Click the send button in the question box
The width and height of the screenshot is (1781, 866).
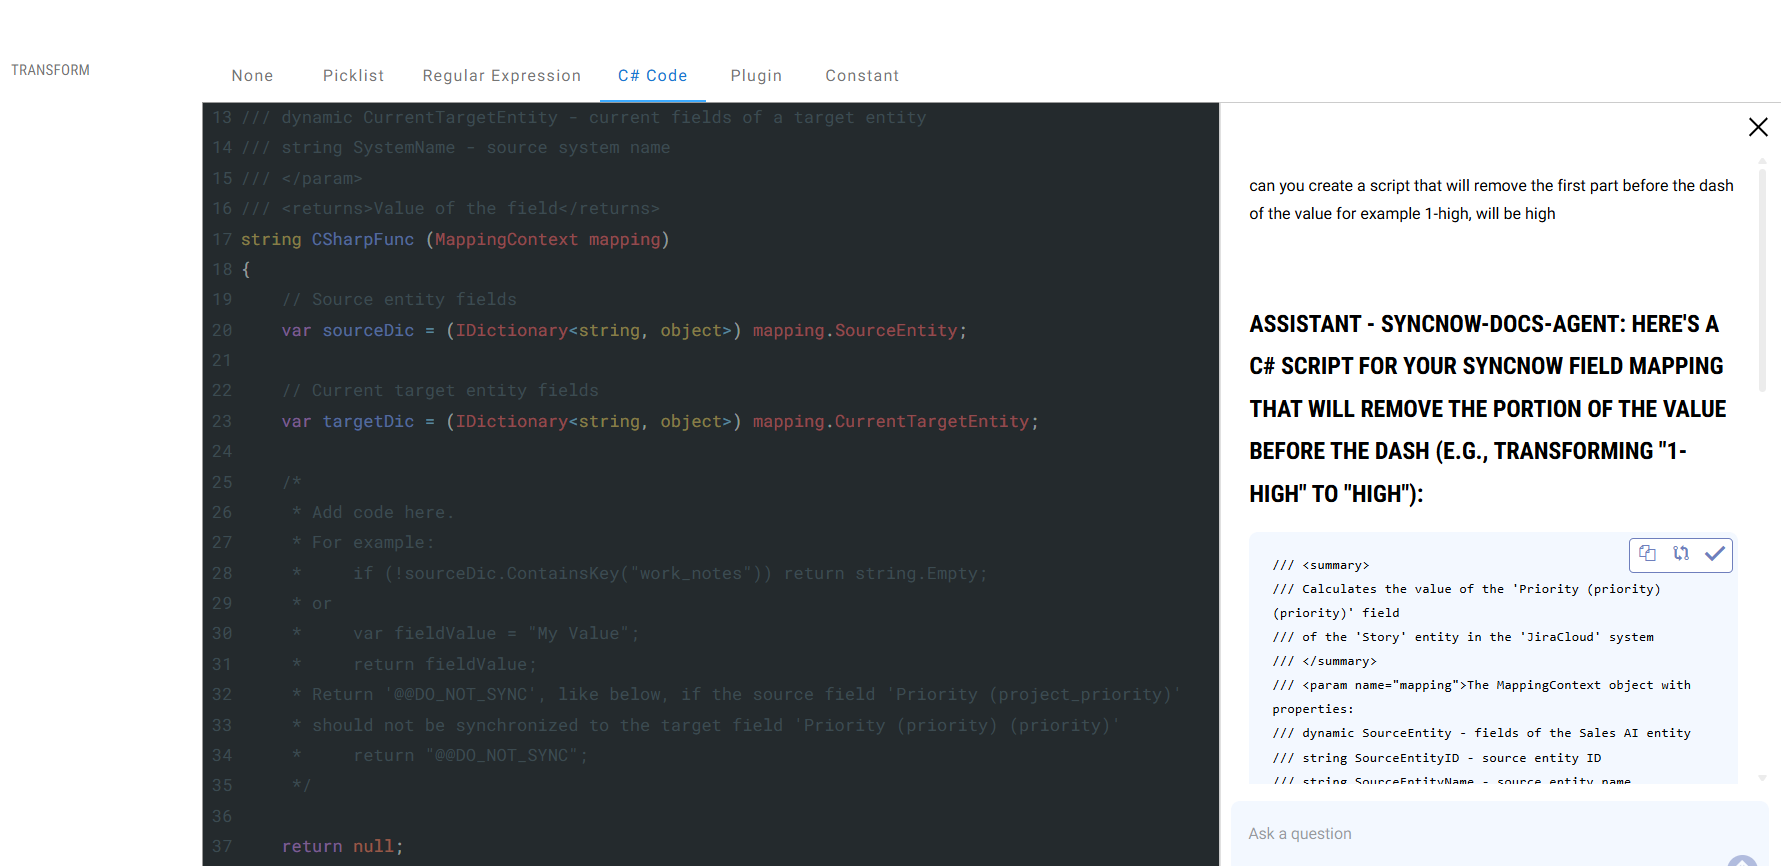tap(1742, 861)
